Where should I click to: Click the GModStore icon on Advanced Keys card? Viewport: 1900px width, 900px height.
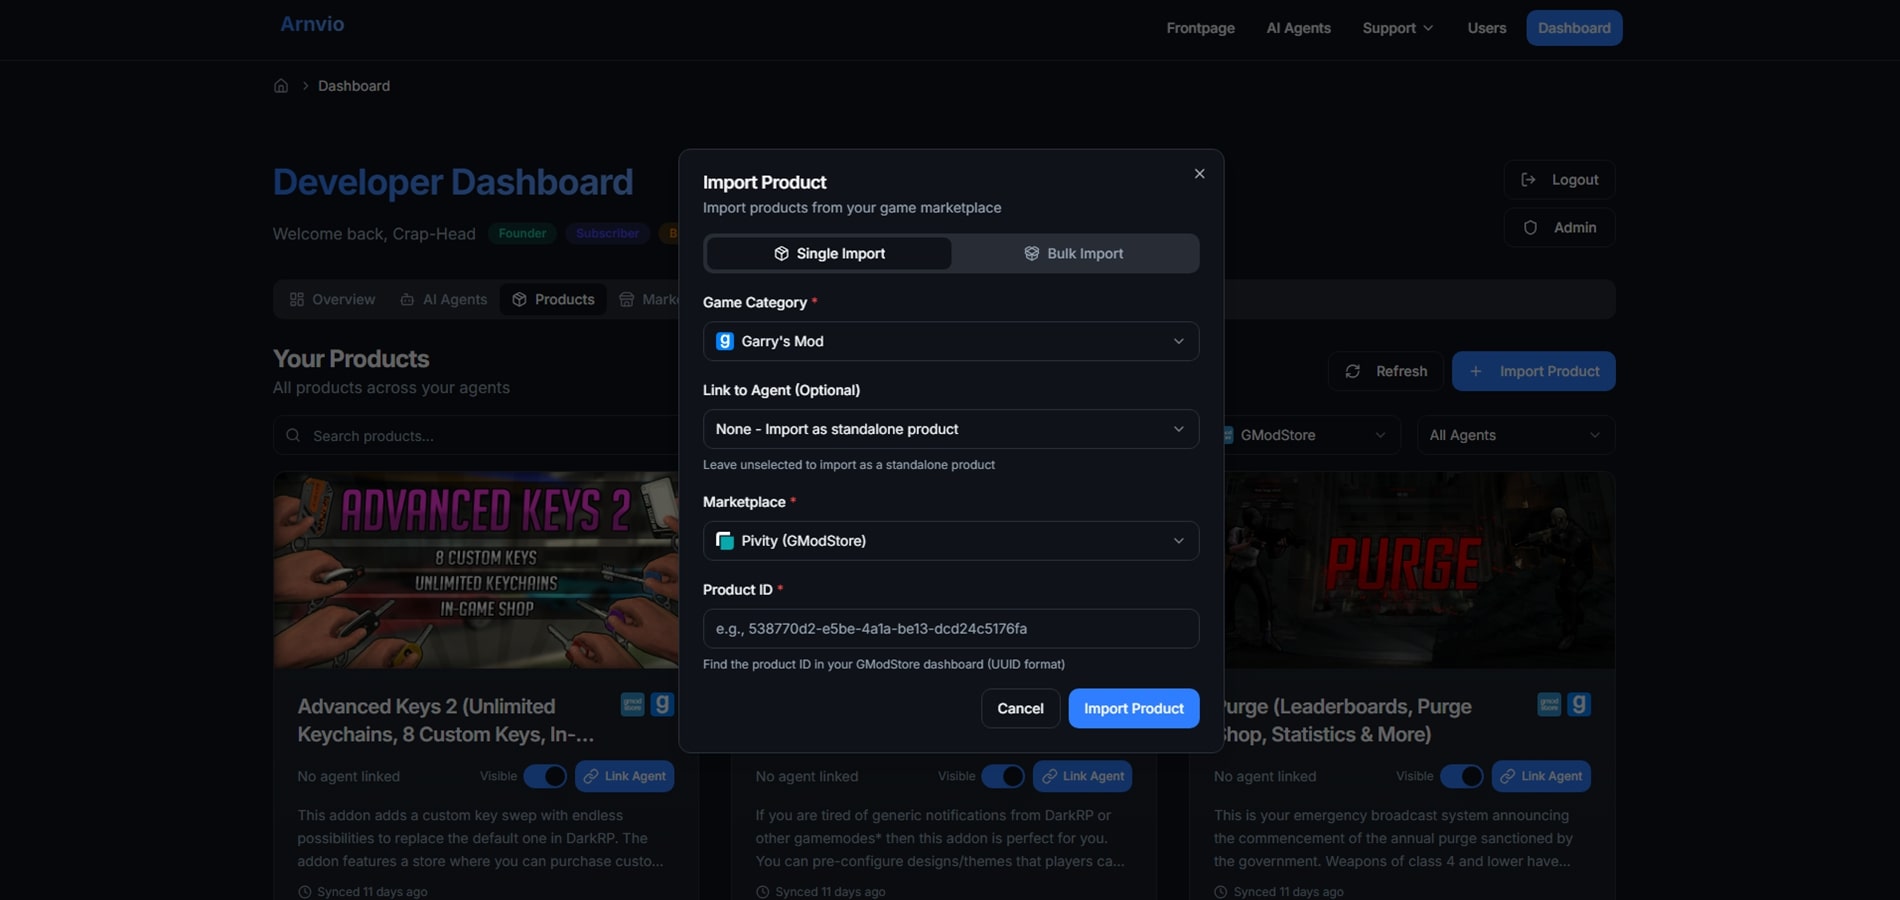(632, 704)
